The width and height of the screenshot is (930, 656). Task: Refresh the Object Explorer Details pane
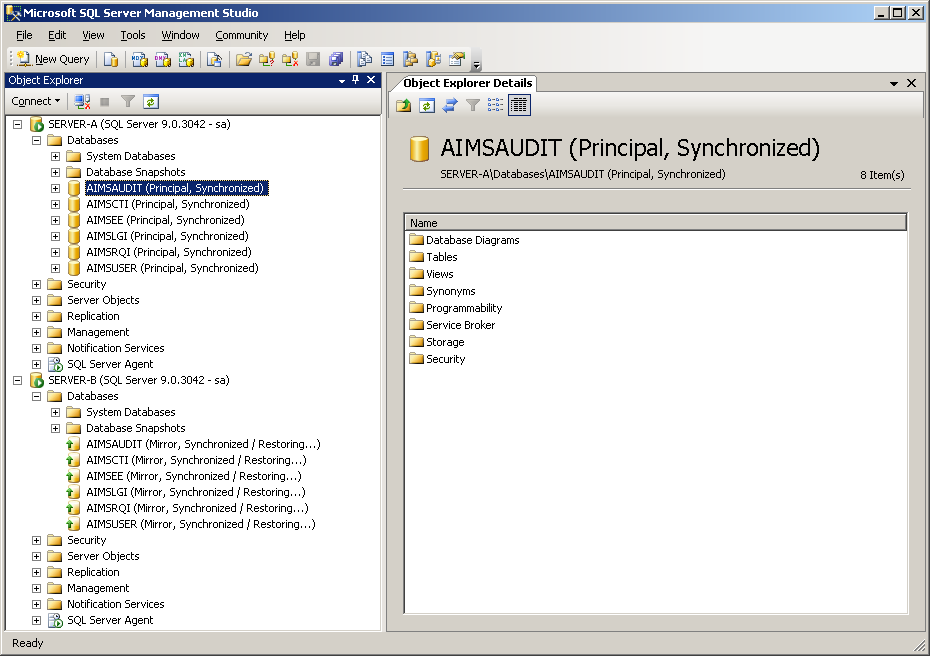click(427, 105)
